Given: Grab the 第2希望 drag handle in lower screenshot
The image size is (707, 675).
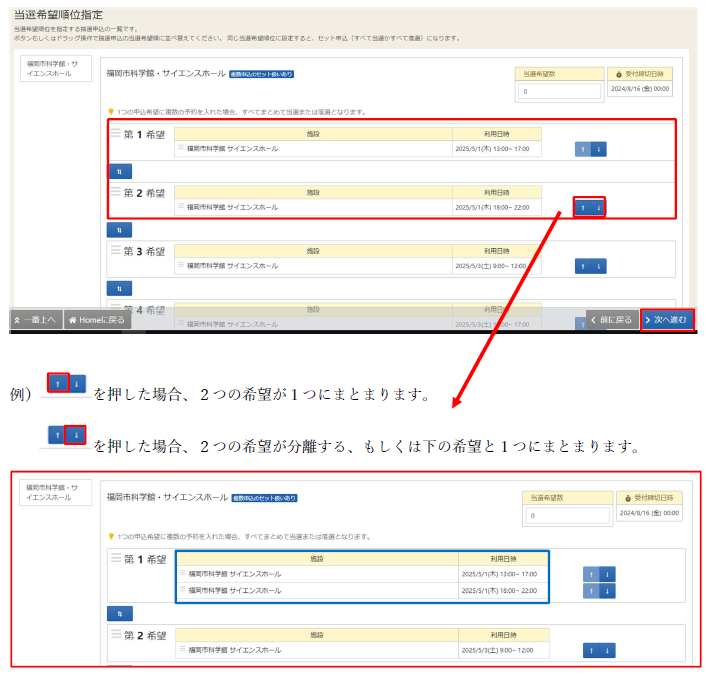Looking at the screenshot, I should coord(116,634).
